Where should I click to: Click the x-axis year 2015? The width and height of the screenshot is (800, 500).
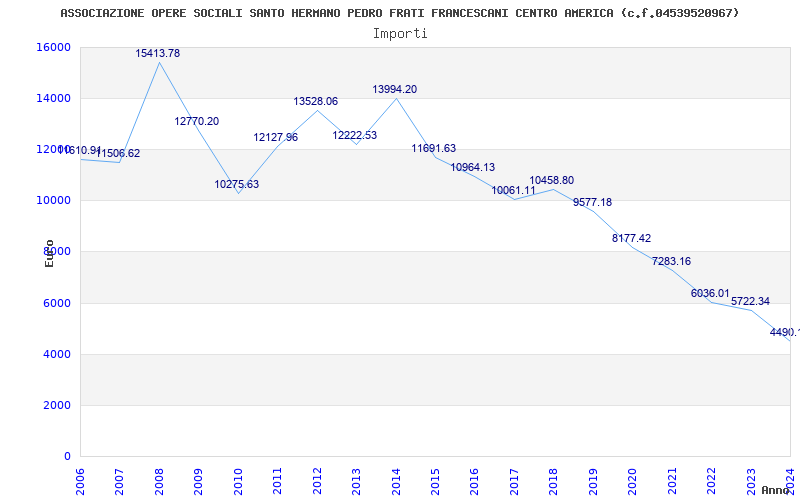click(435, 480)
